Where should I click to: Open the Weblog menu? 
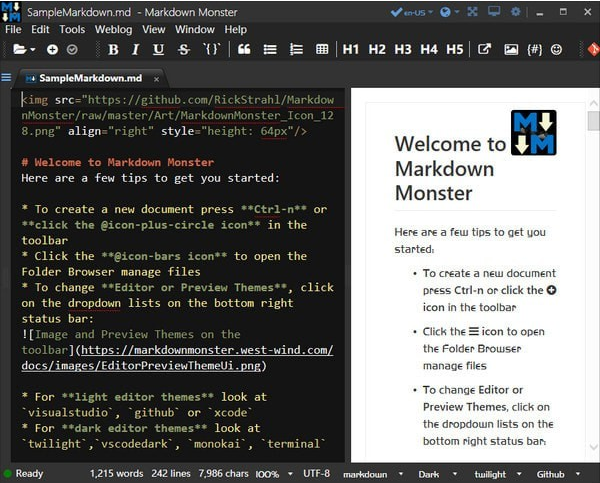(113, 29)
